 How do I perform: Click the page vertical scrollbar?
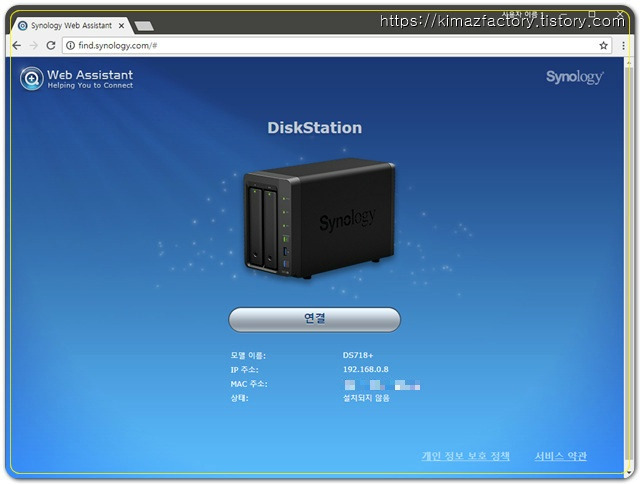coord(629,265)
